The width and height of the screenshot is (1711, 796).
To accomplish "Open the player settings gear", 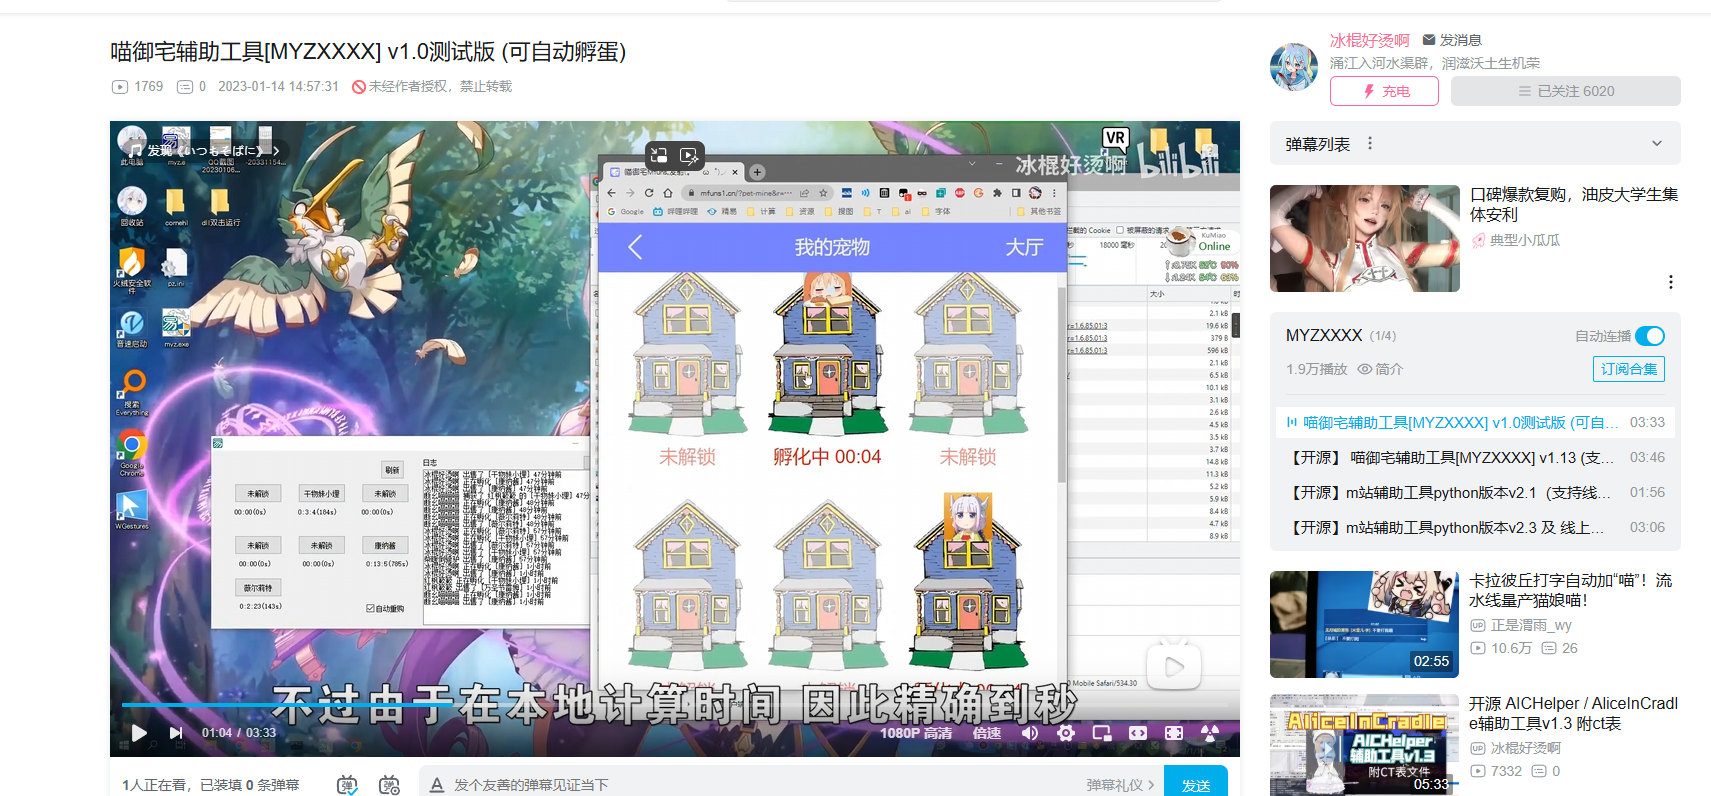I will (1066, 733).
